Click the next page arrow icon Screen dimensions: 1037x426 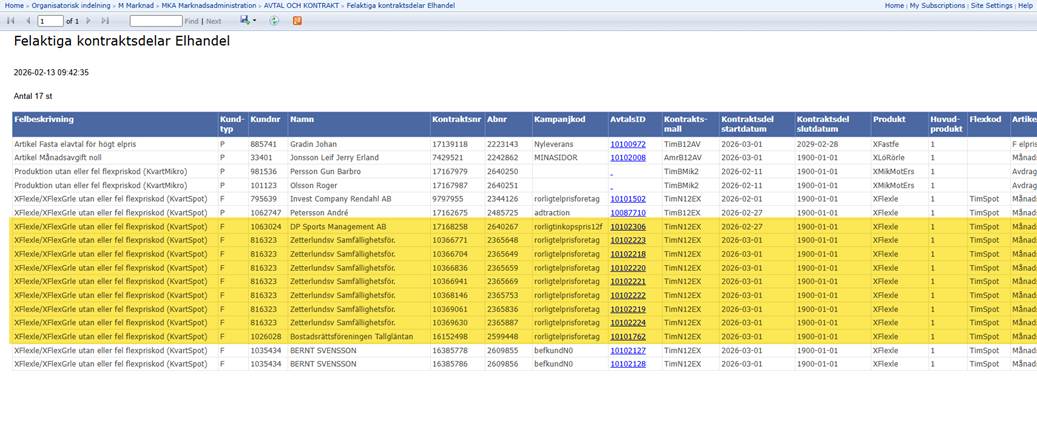click(x=90, y=21)
